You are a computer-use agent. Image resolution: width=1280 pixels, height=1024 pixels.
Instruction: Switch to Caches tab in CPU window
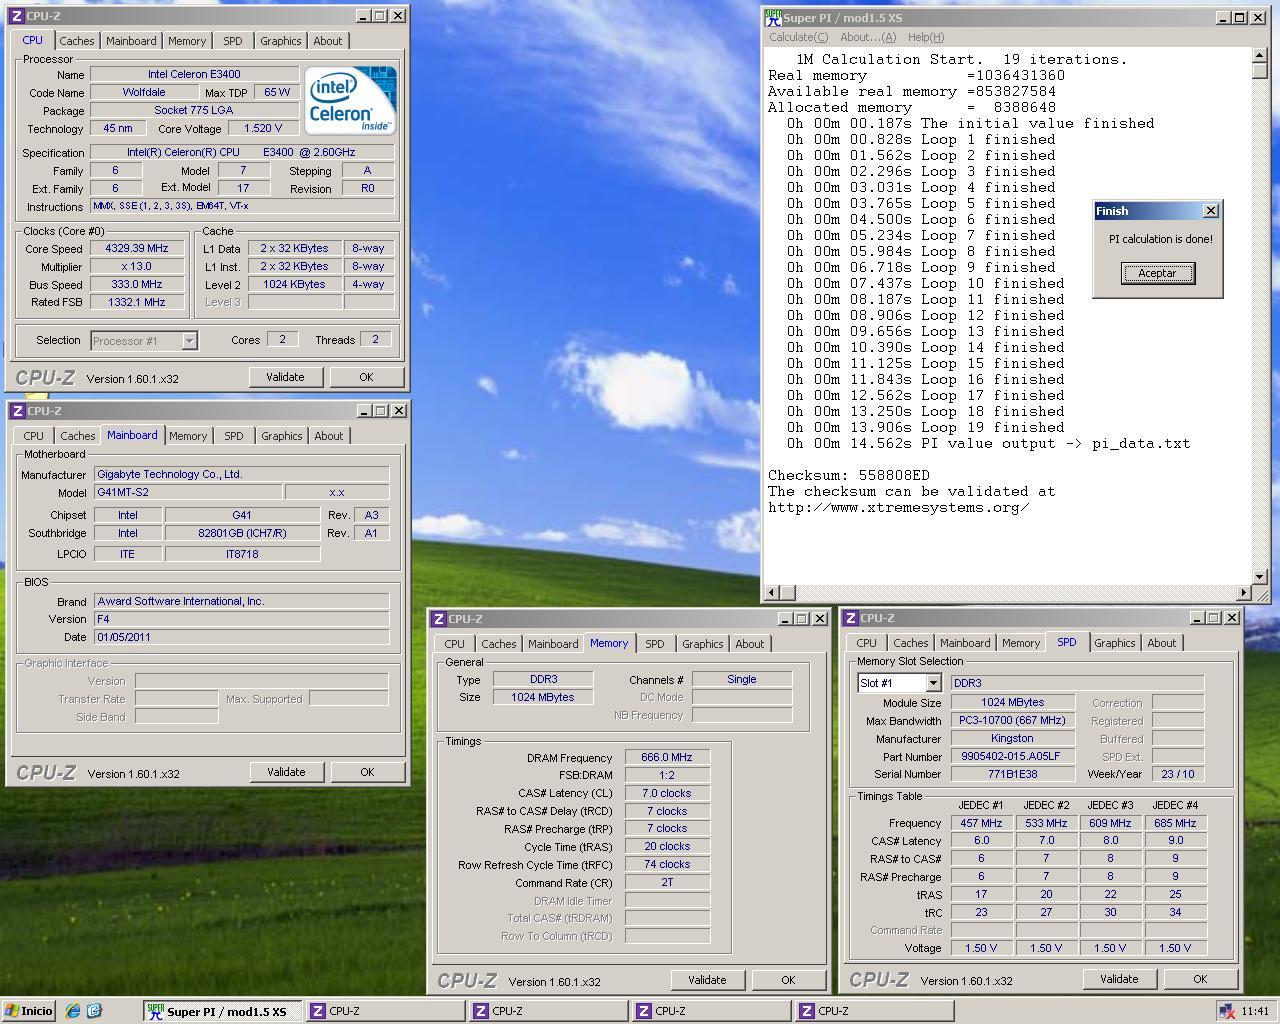[x=76, y=41]
